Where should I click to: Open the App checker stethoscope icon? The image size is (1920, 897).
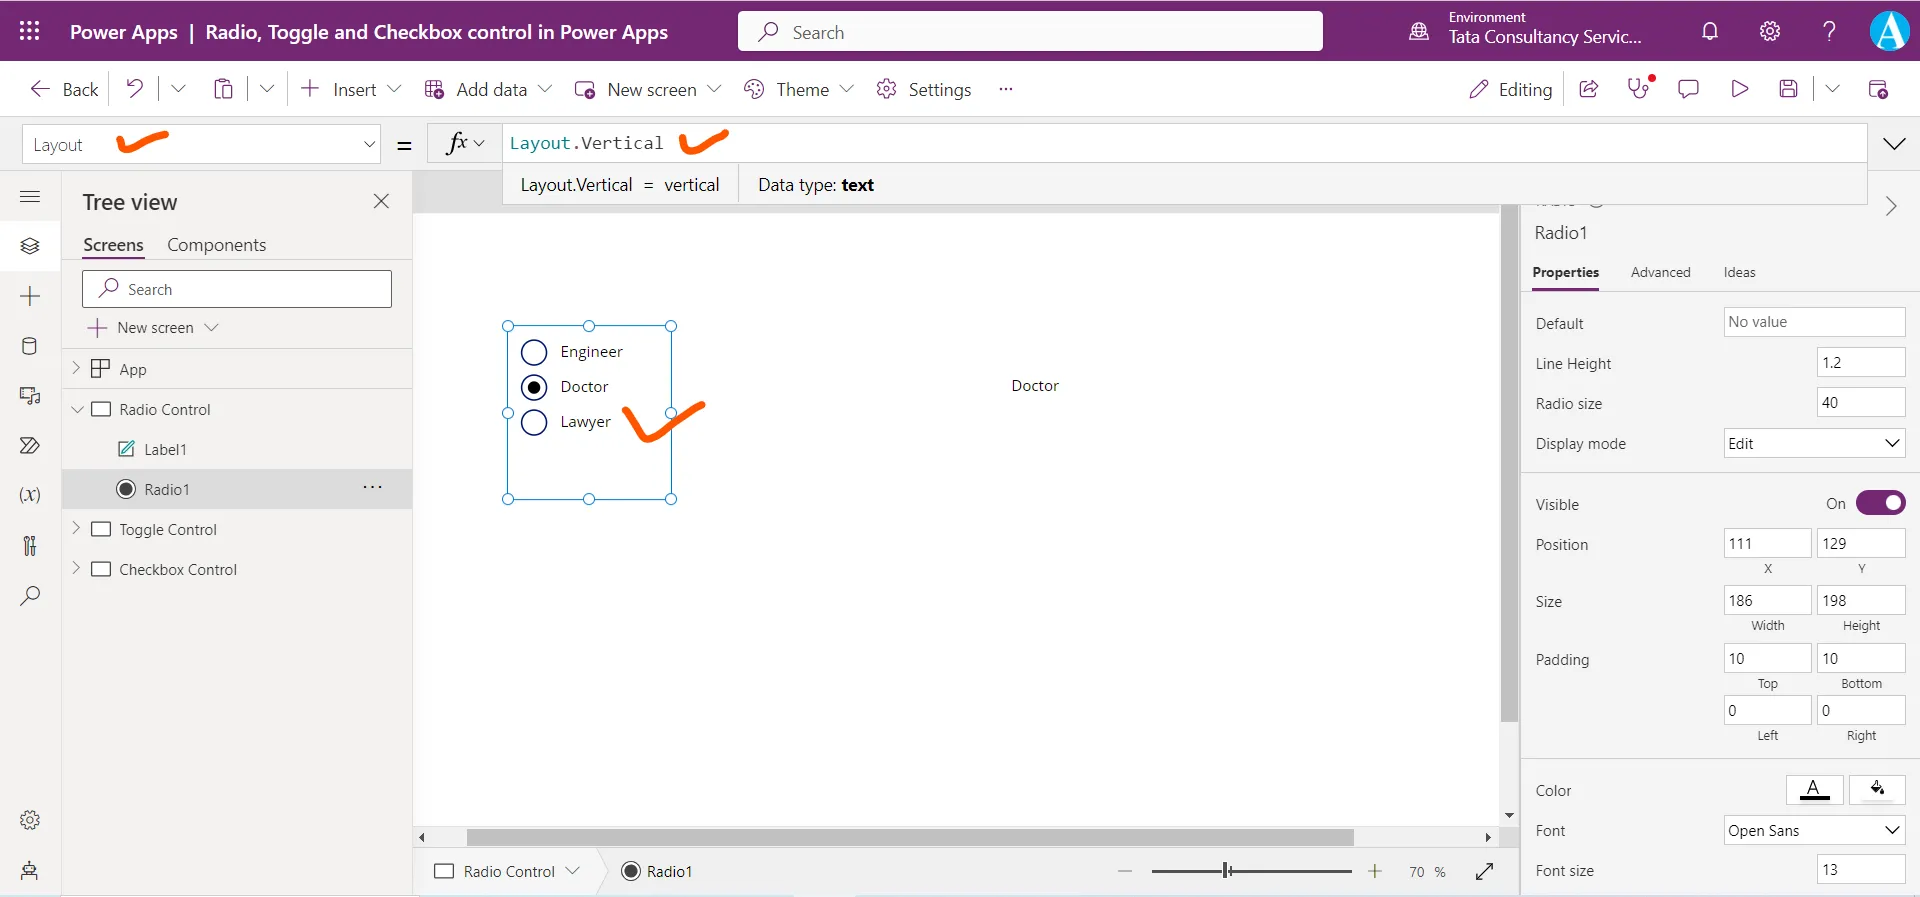coord(1640,88)
